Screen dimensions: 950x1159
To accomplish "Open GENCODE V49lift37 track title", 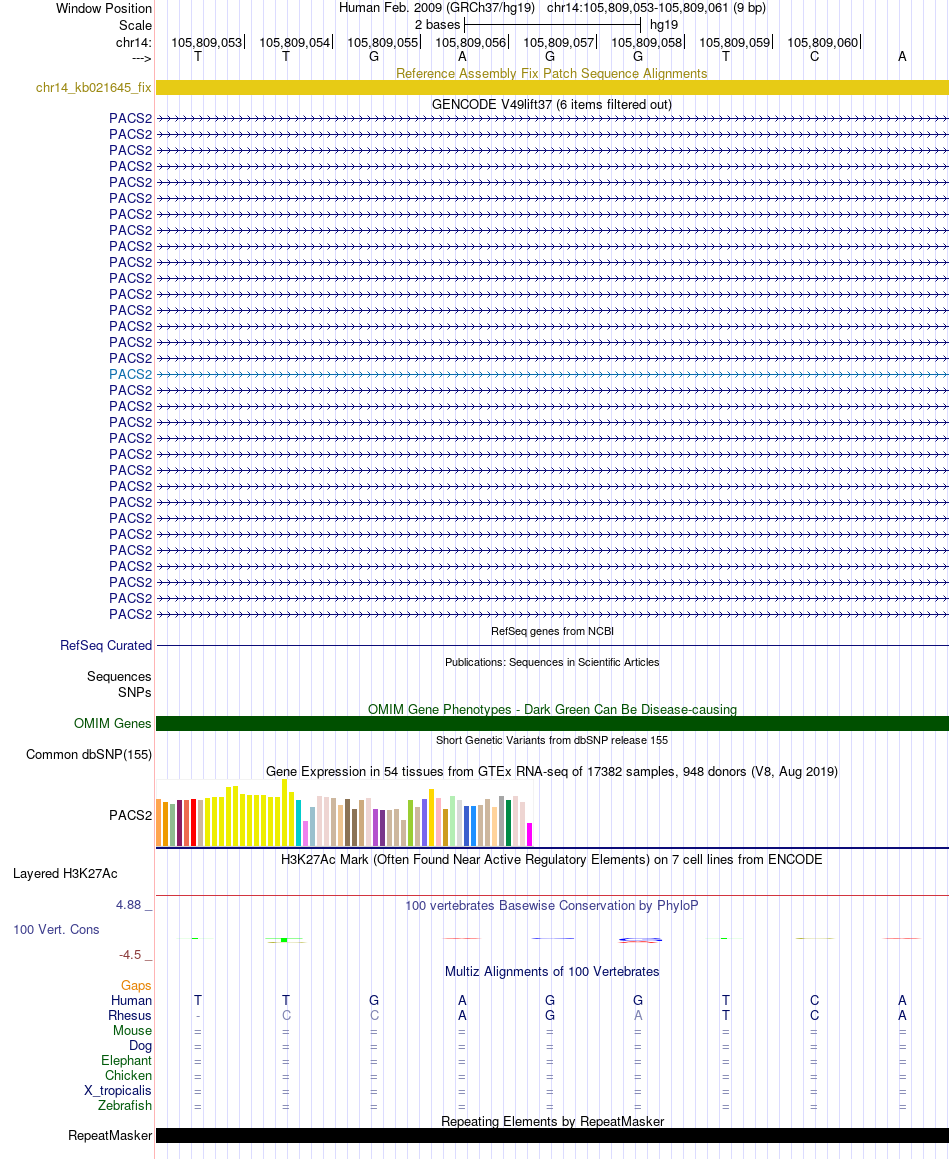I will (552, 104).
